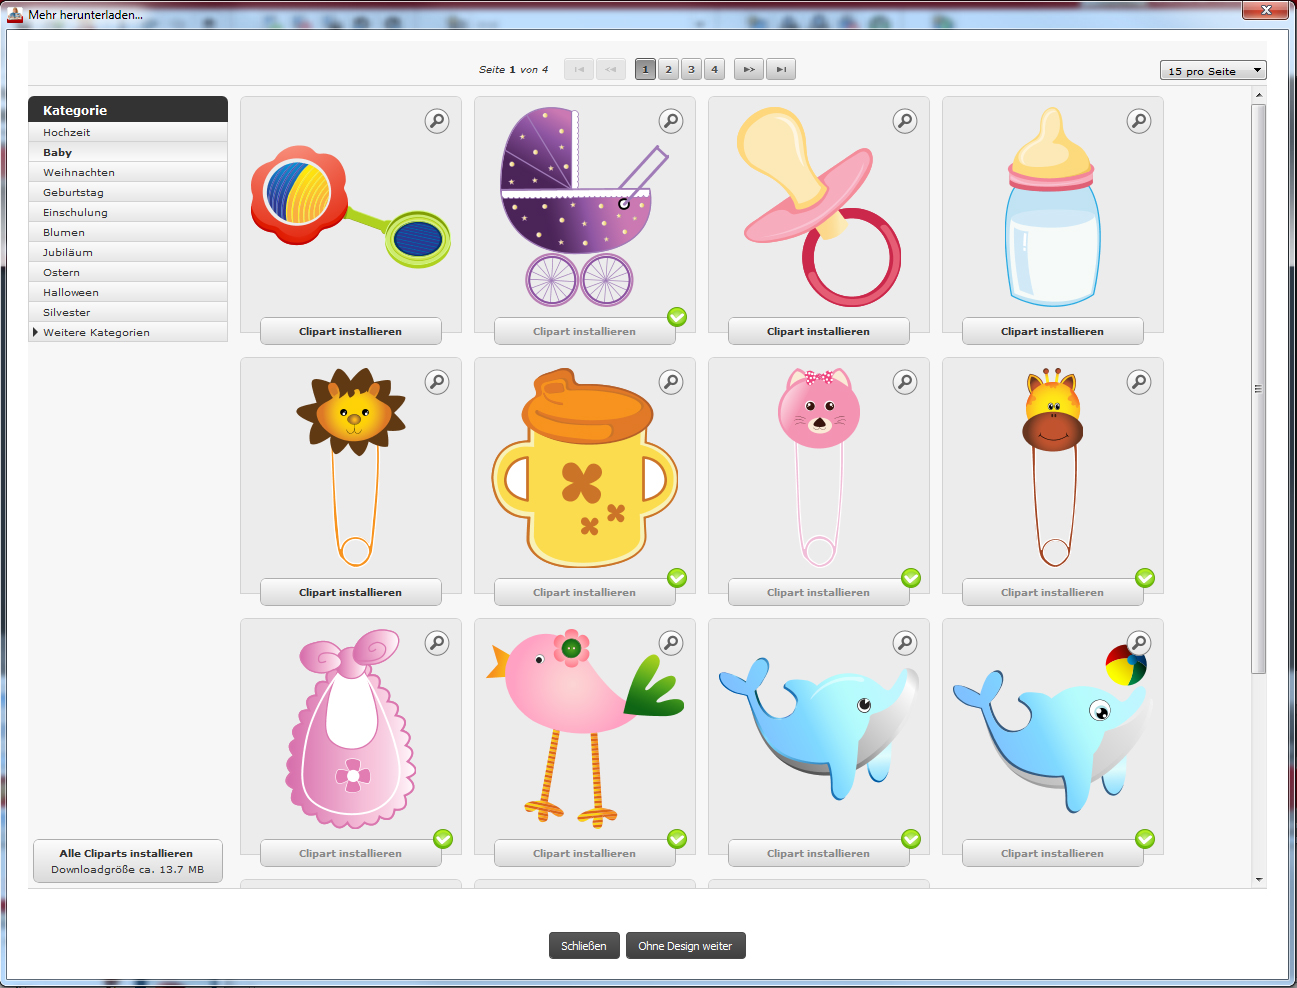Zoom the yellow sippy cup clipart
Image resolution: width=1297 pixels, height=988 pixels.
[671, 382]
